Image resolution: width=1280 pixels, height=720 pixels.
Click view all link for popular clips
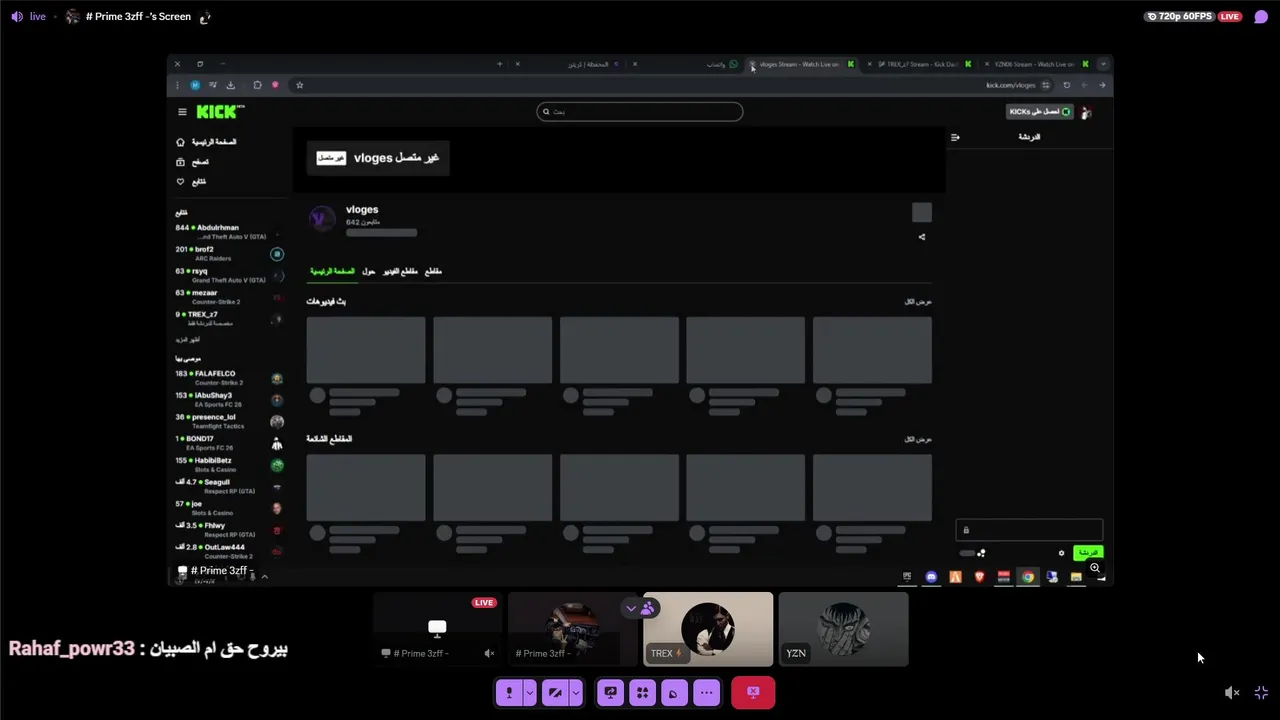tap(918, 439)
